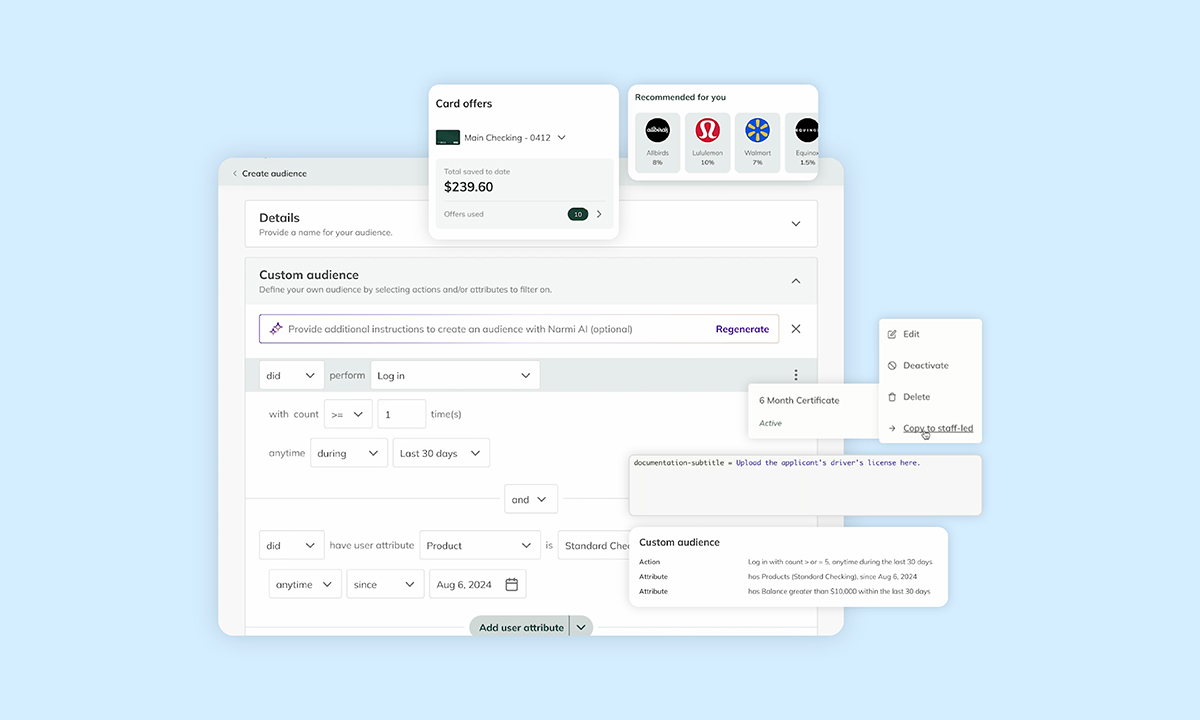Click the Offers used count badge 10
Screen dimensions: 1200x720
[578, 214]
